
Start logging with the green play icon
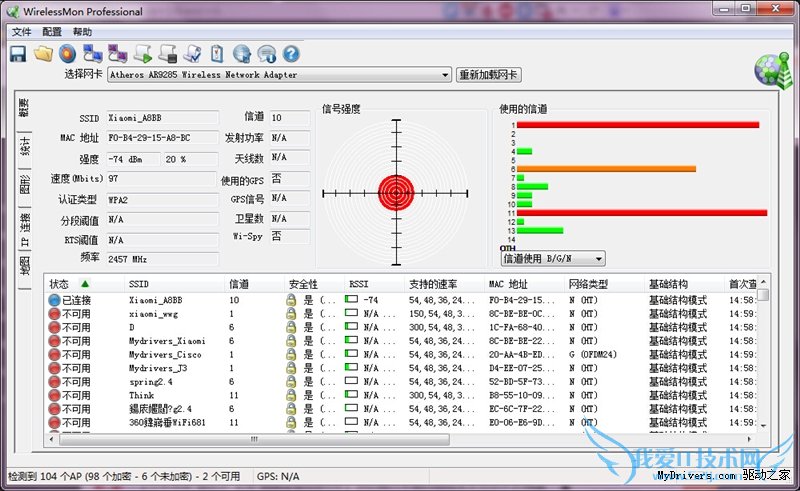pyautogui.click(x=143, y=54)
